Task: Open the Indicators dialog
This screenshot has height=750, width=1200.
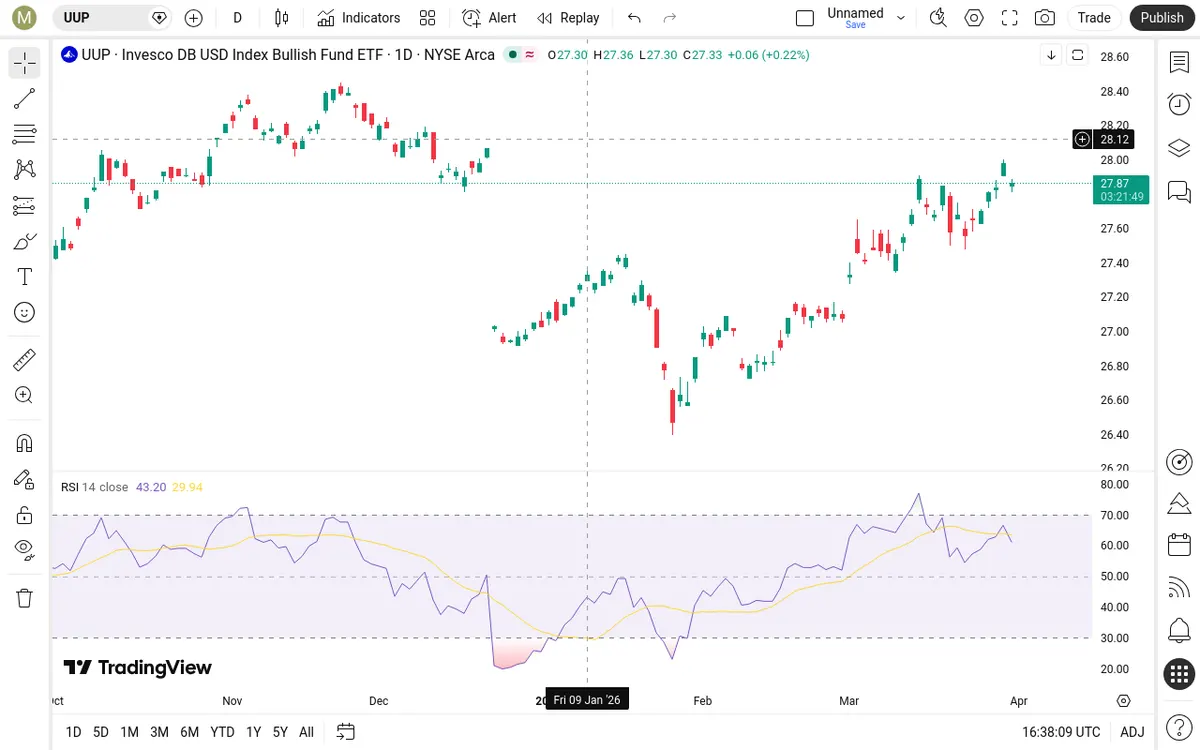Action: pyautogui.click(x=359, y=18)
